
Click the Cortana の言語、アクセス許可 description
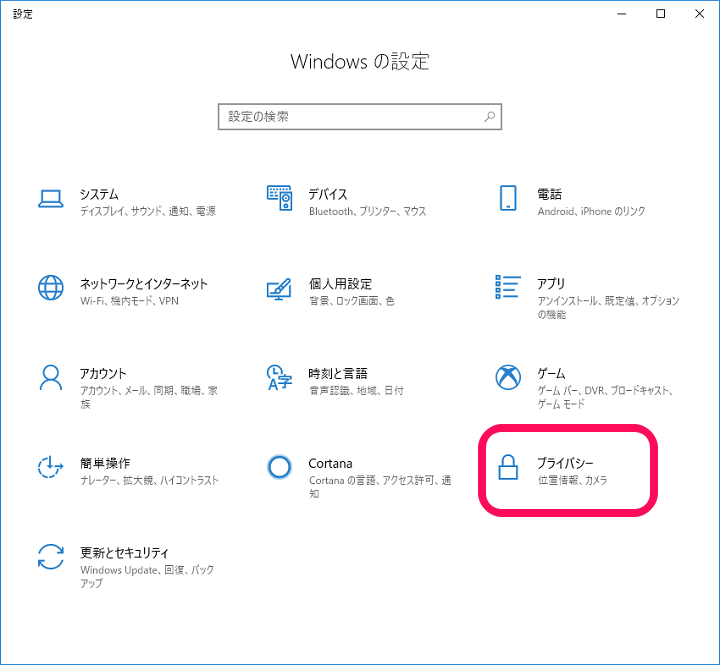coord(380,487)
